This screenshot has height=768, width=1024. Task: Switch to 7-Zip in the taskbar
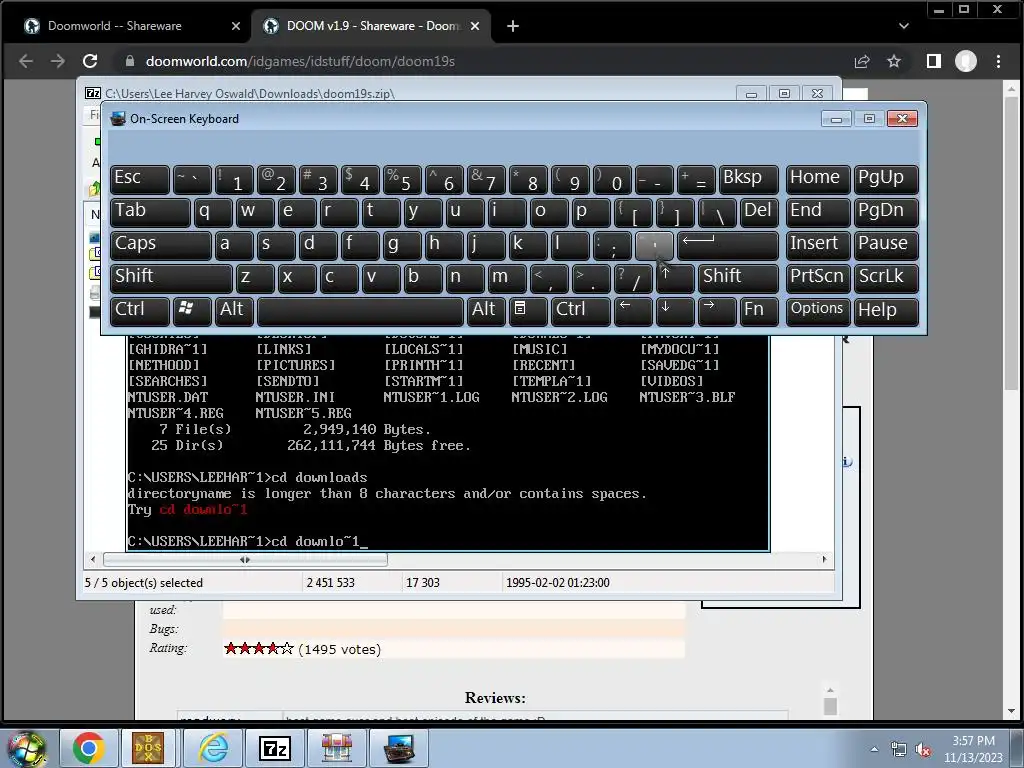pyautogui.click(x=274, y=748)
